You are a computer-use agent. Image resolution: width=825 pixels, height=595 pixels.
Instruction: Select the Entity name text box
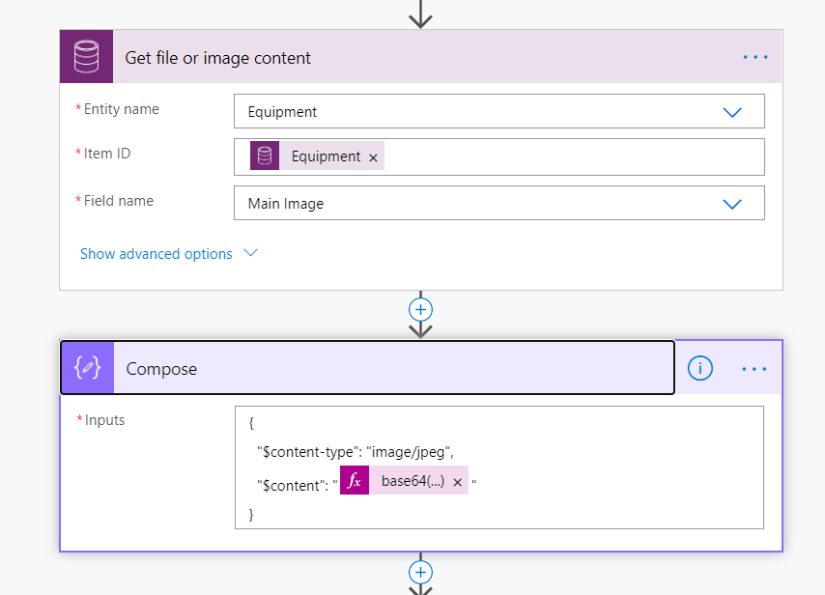click(450, 111)
